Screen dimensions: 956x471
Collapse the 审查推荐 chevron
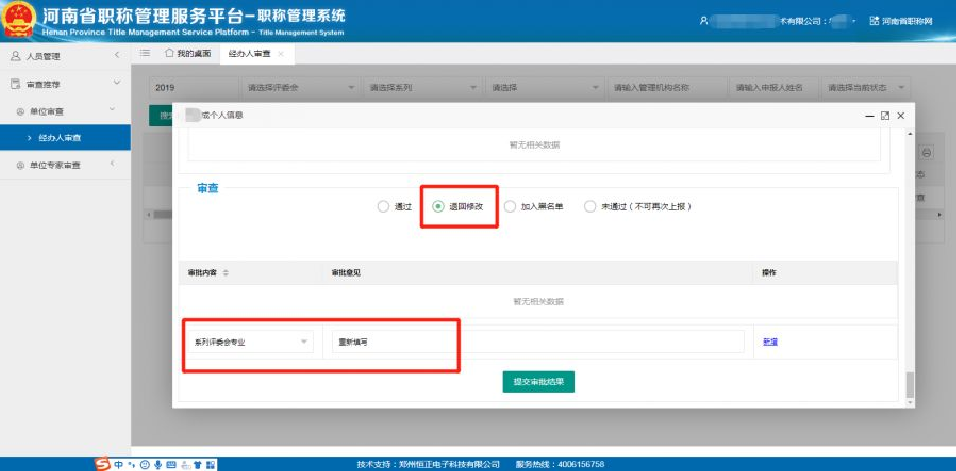tap(117, 82)
